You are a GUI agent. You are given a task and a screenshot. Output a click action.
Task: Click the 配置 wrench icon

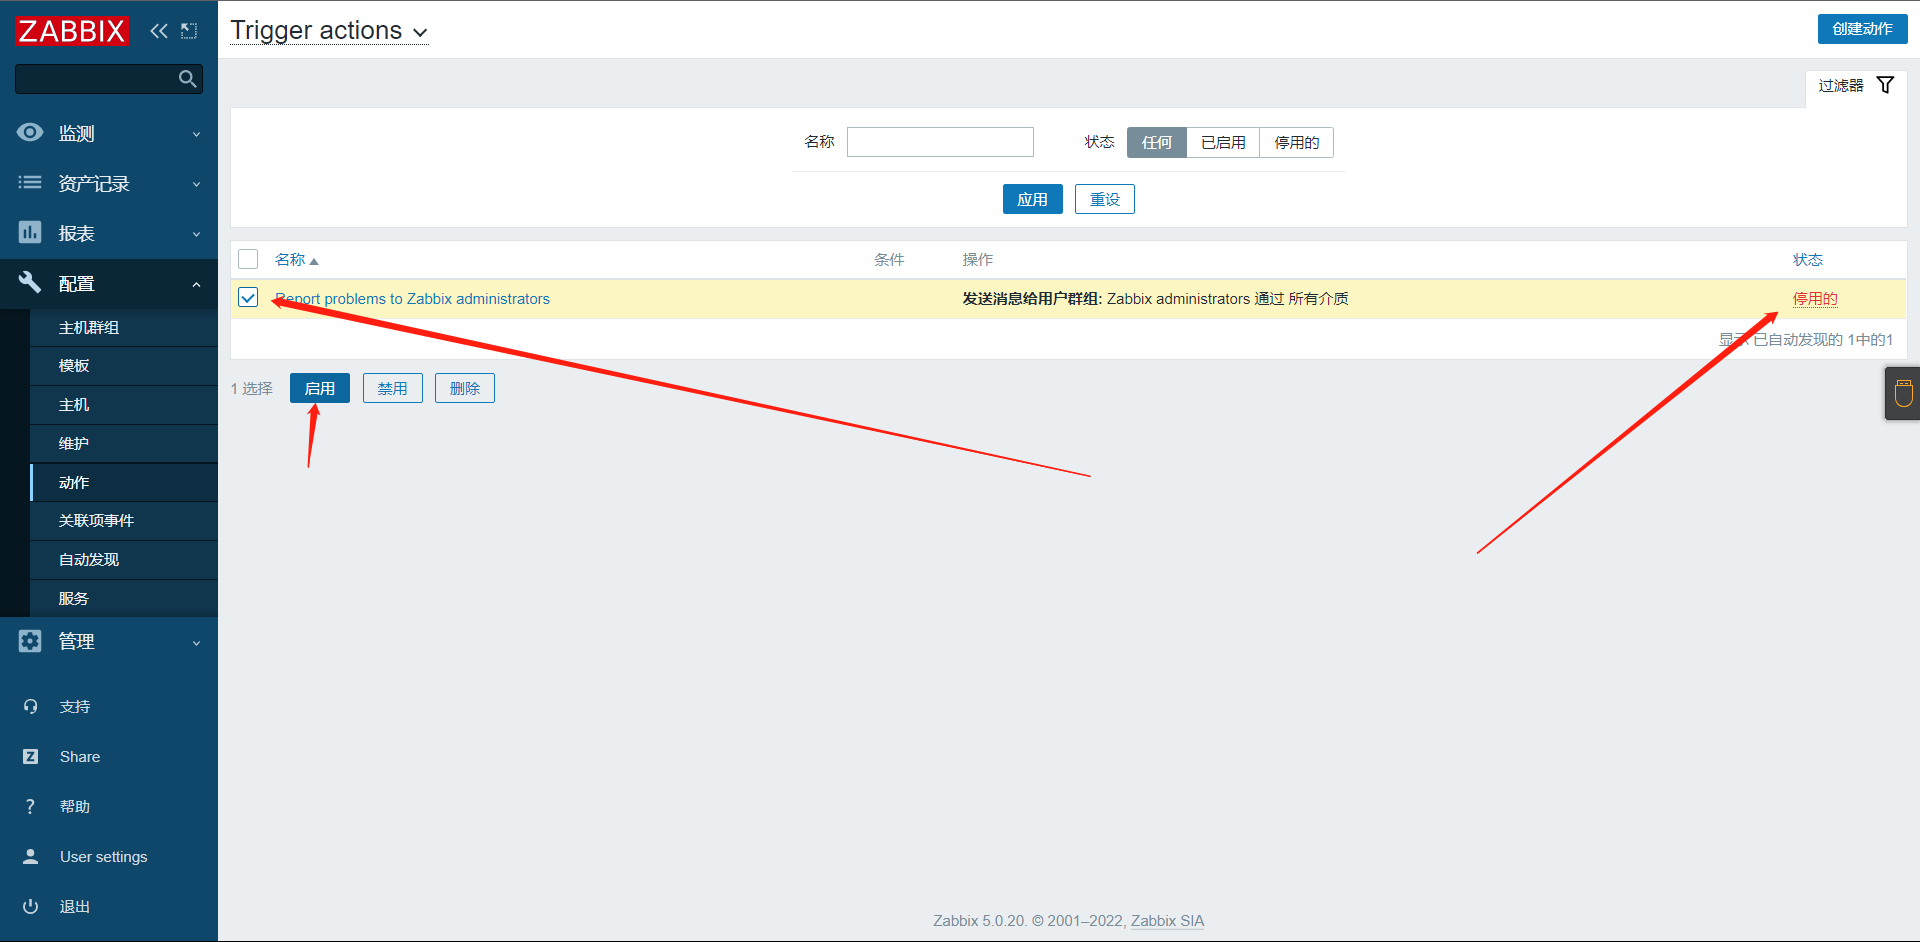30,283
